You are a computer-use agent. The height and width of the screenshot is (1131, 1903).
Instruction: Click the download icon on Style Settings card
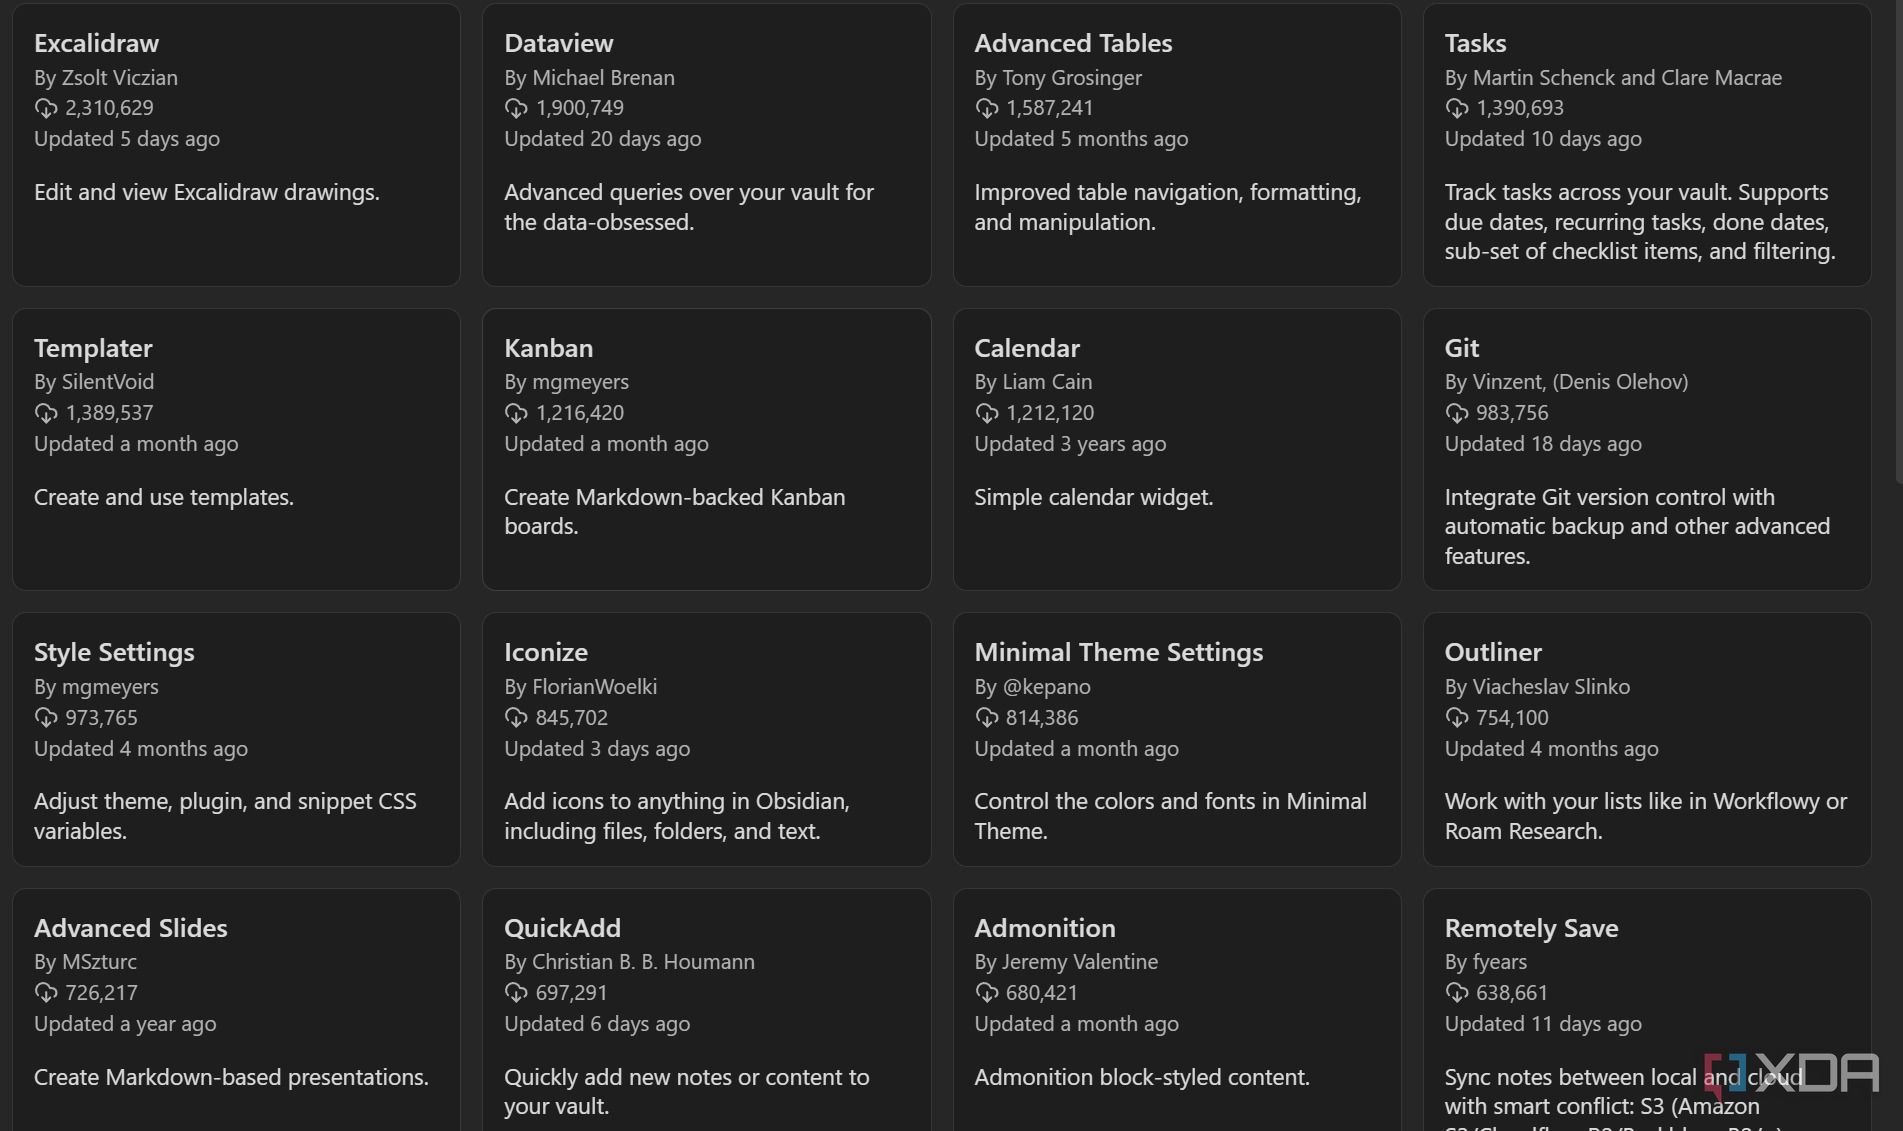click(46, 718)
